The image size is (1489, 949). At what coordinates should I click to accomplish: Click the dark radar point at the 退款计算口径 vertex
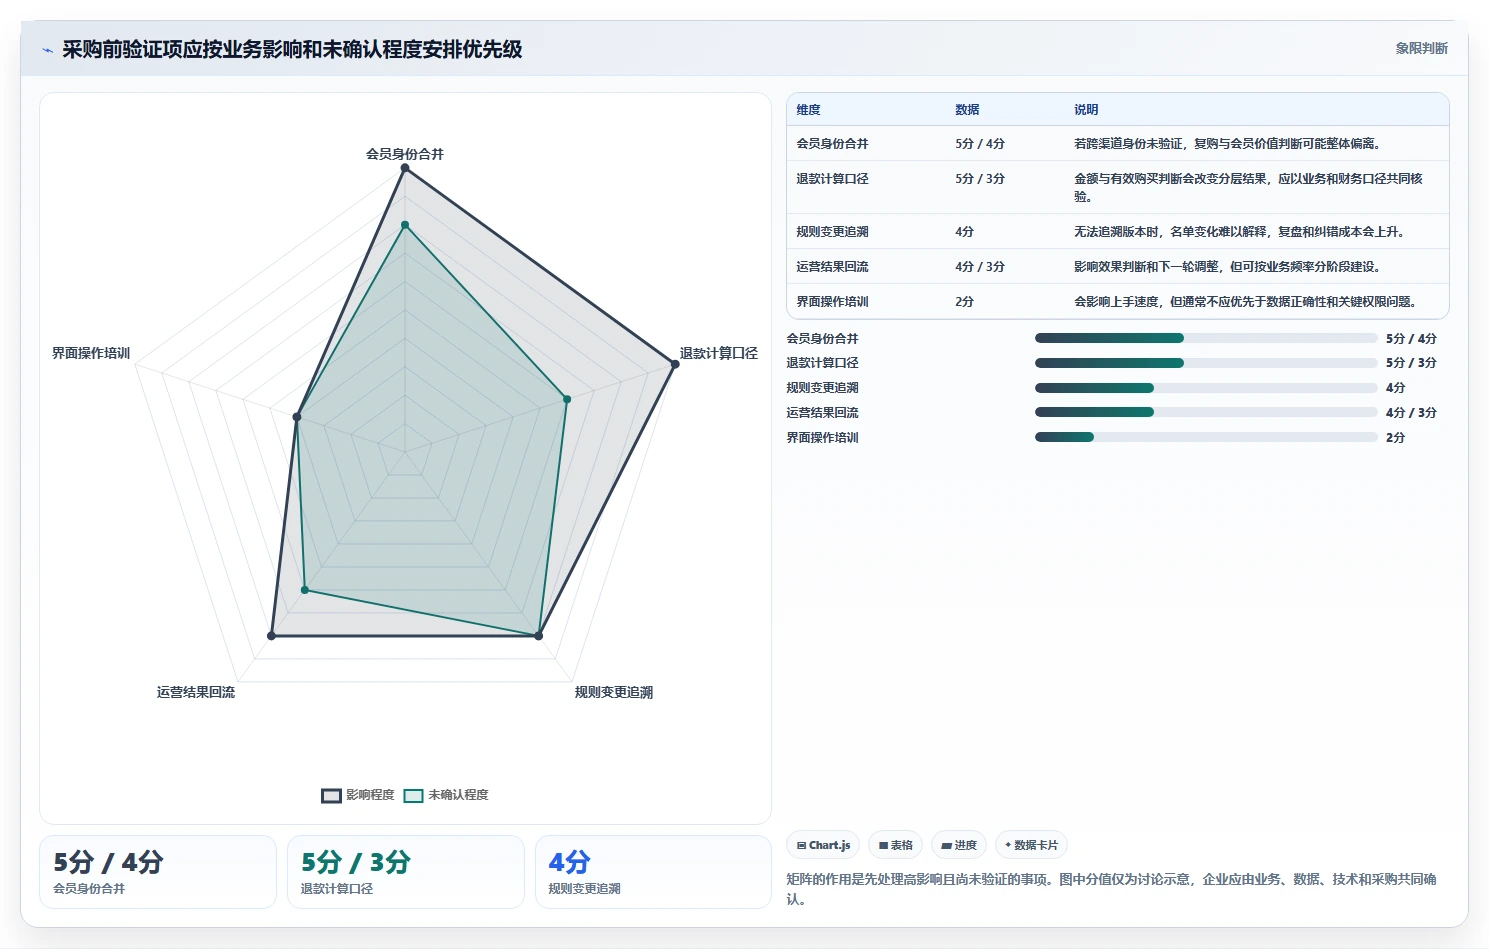[x=674, y=364]
